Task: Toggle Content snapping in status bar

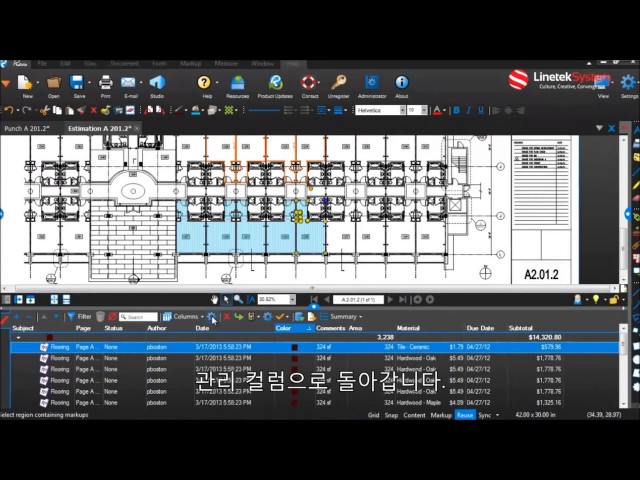Action: (x=414, y=415)
